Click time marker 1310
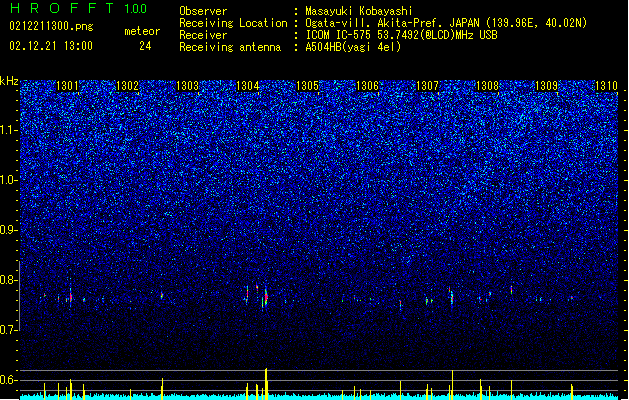The height and width of the screenshot is (400, 629). tap(606, 85)
